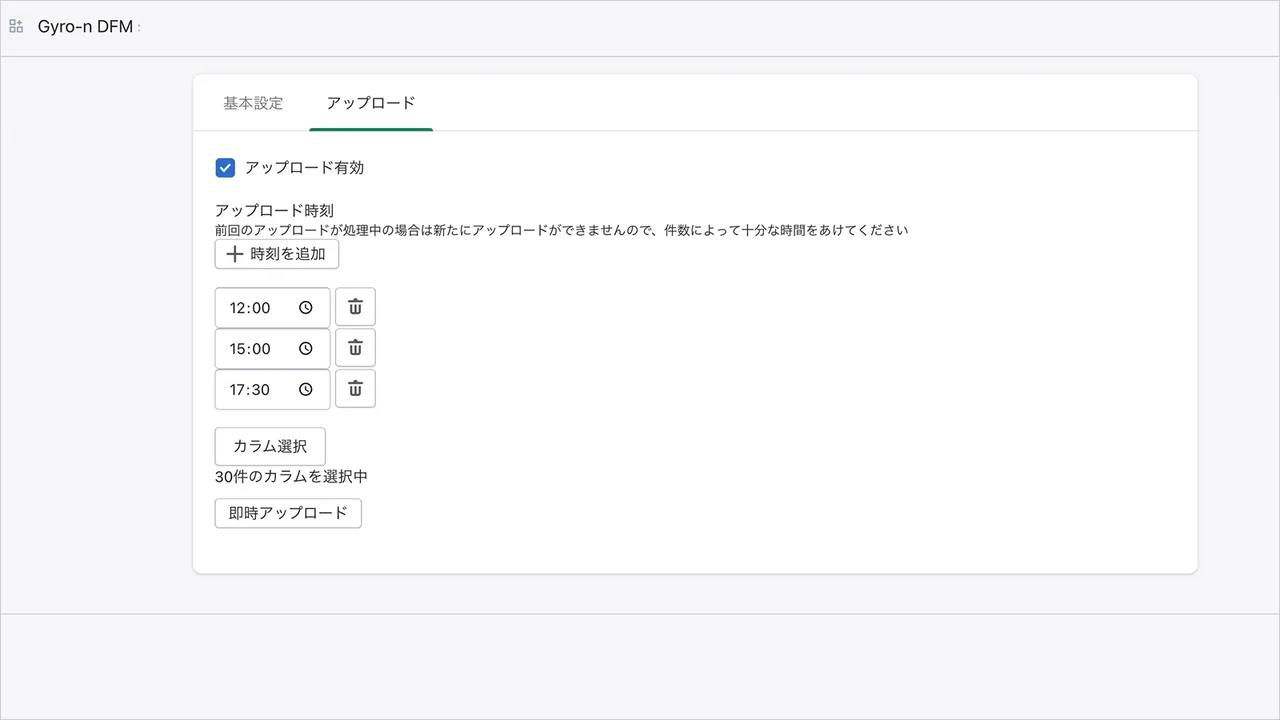
Task: Open the カラム選択 button
Action: pos(270,446)
